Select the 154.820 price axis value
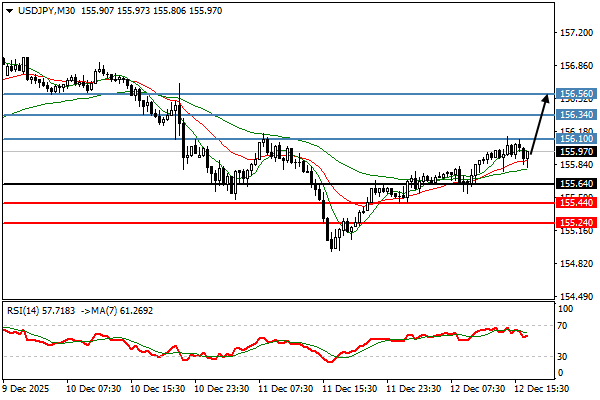The width and height of the screenshot is (600, 400). (x=574, y=264)
